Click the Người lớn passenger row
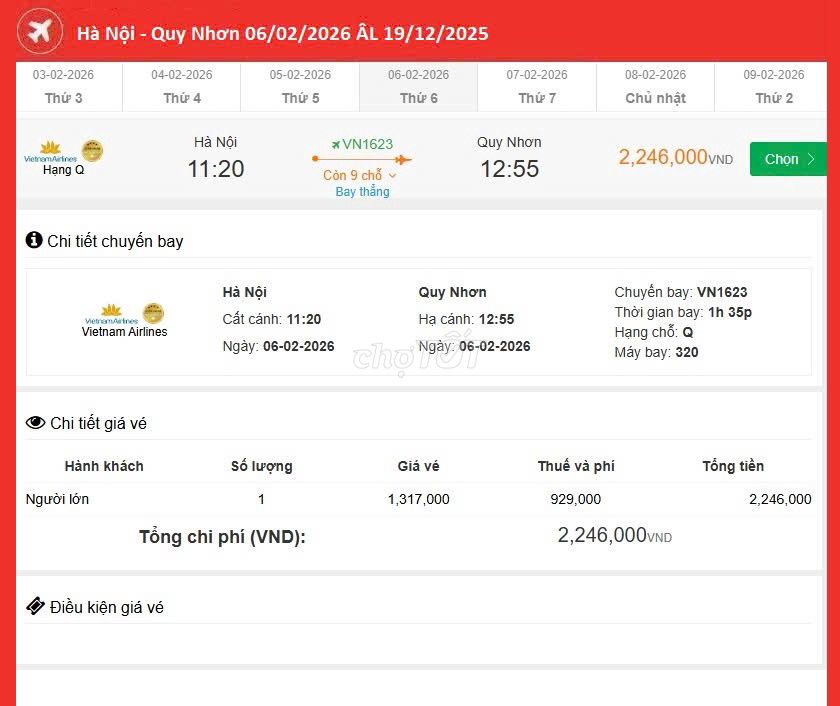The width and height of the screenshot is (840, 706). pos(57,498)
